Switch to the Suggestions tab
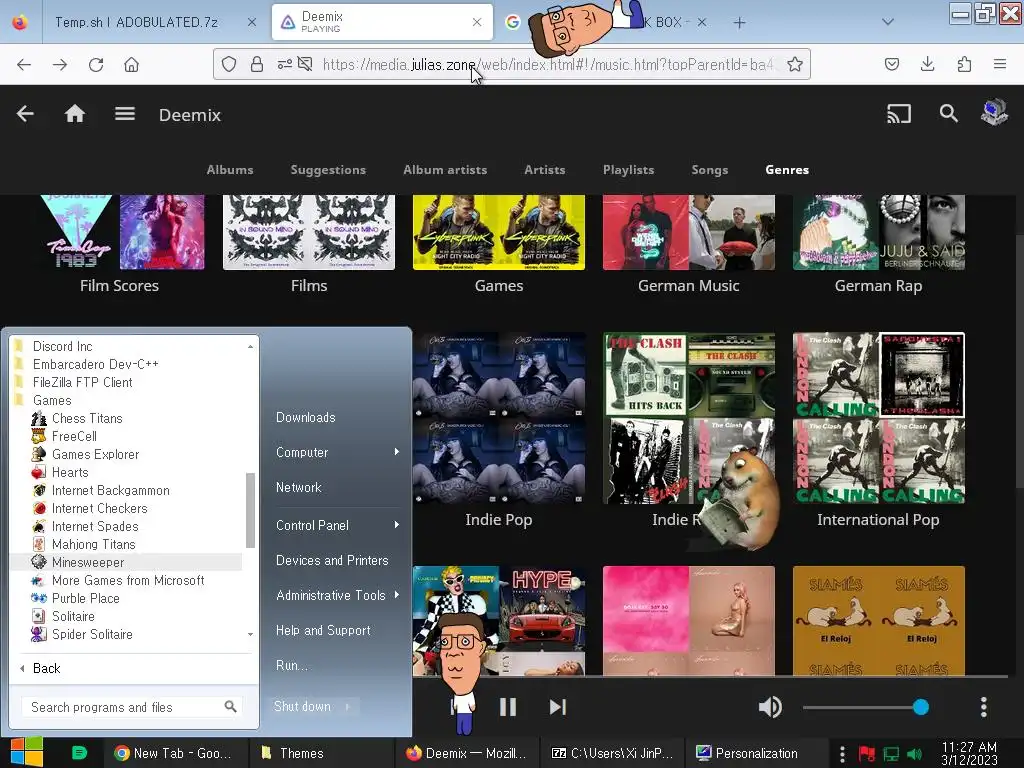This screenshot has height=768, width=1024. pyautogui.click(x=328, y=170)
